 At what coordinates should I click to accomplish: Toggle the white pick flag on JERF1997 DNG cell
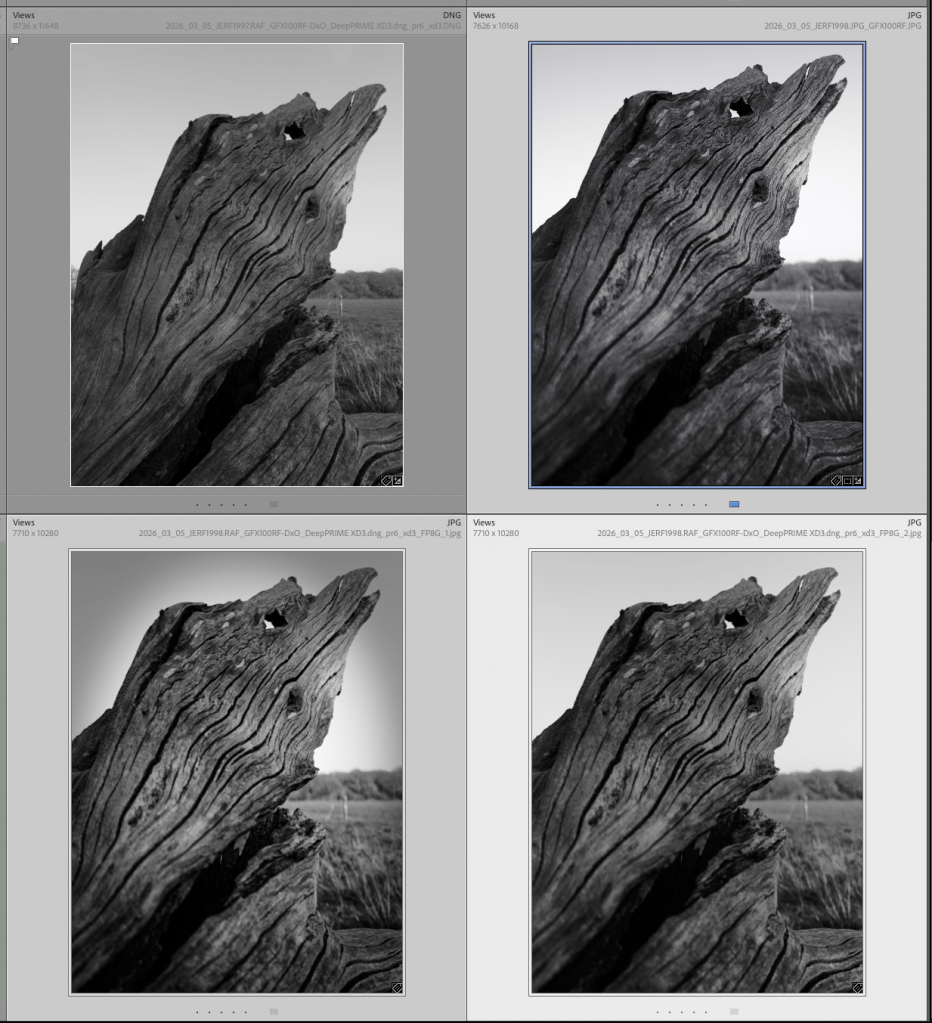coord(15,41)
